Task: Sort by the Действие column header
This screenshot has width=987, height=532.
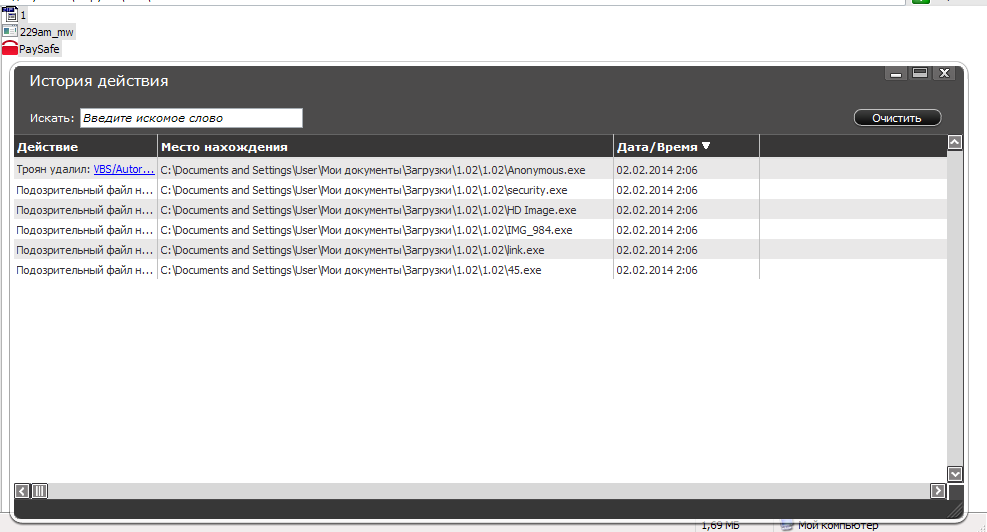Action: click(x=85, y=147)
